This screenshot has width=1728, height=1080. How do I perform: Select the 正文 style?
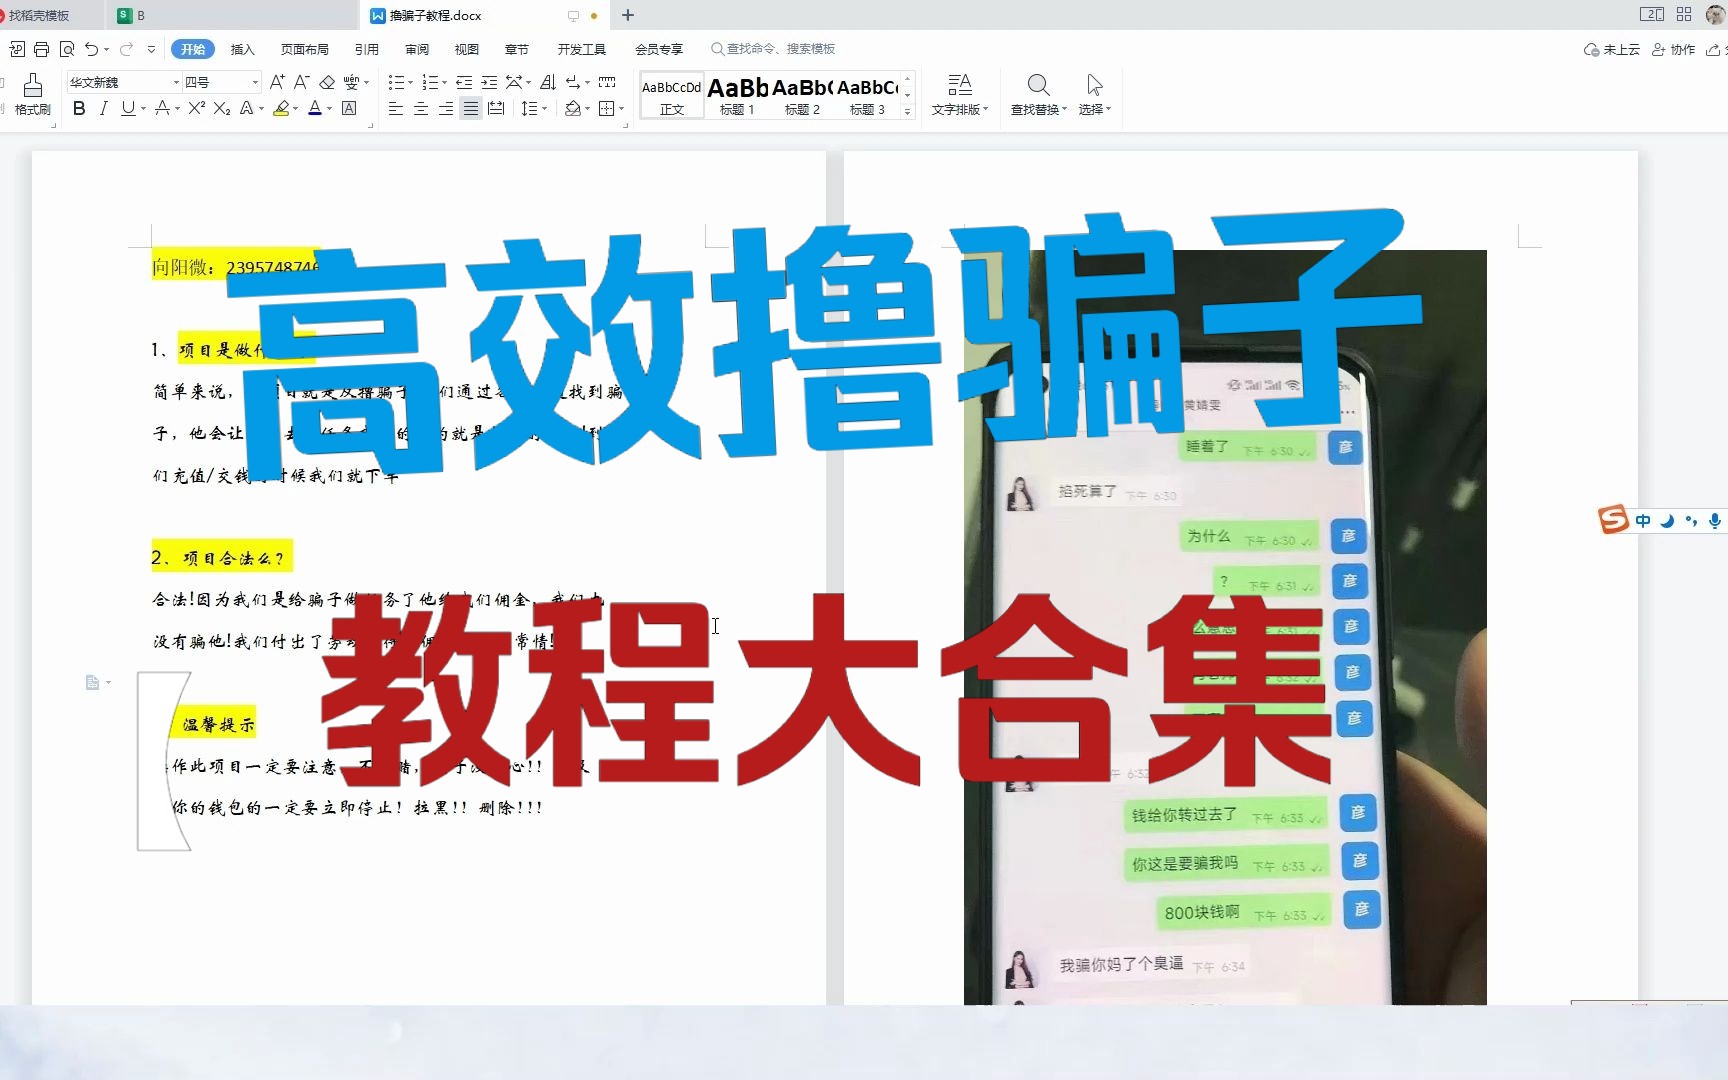point(672,96)
